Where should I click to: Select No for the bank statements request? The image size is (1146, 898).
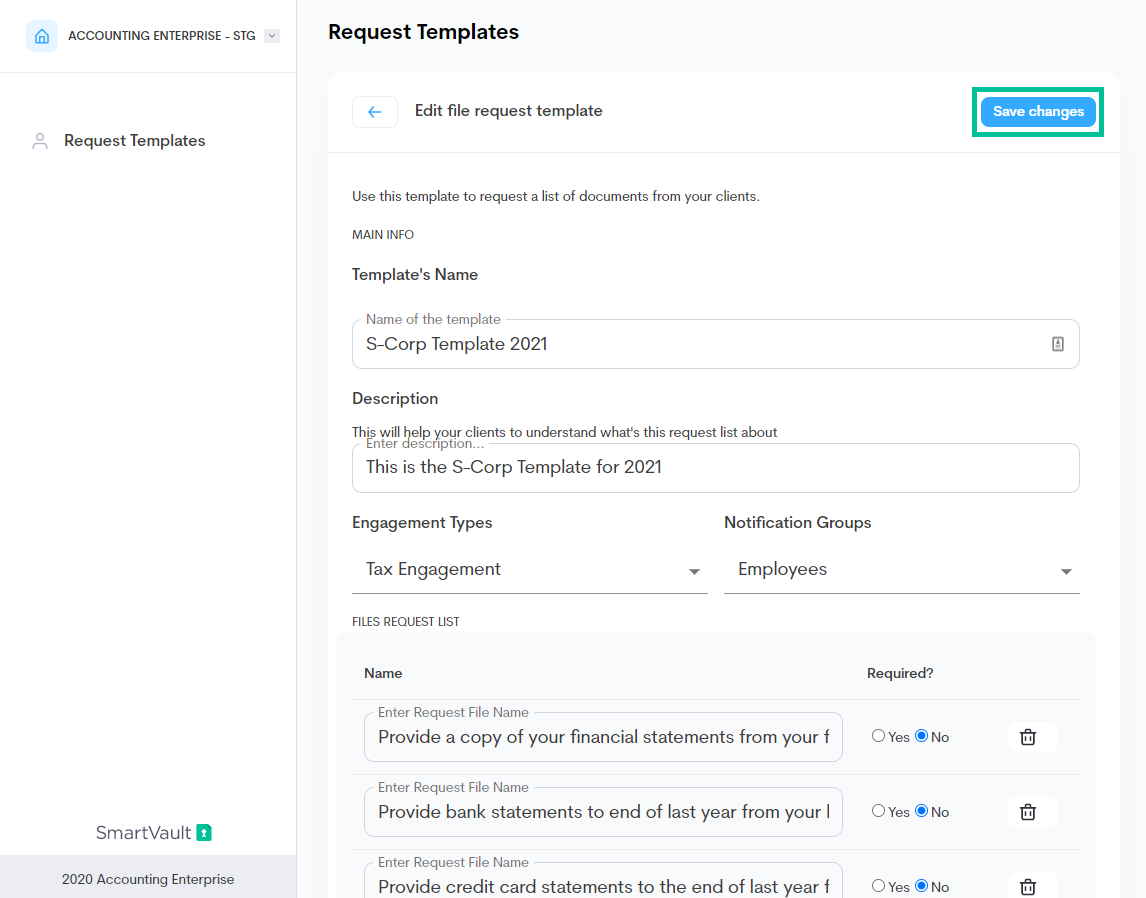(x=921, y=811)
